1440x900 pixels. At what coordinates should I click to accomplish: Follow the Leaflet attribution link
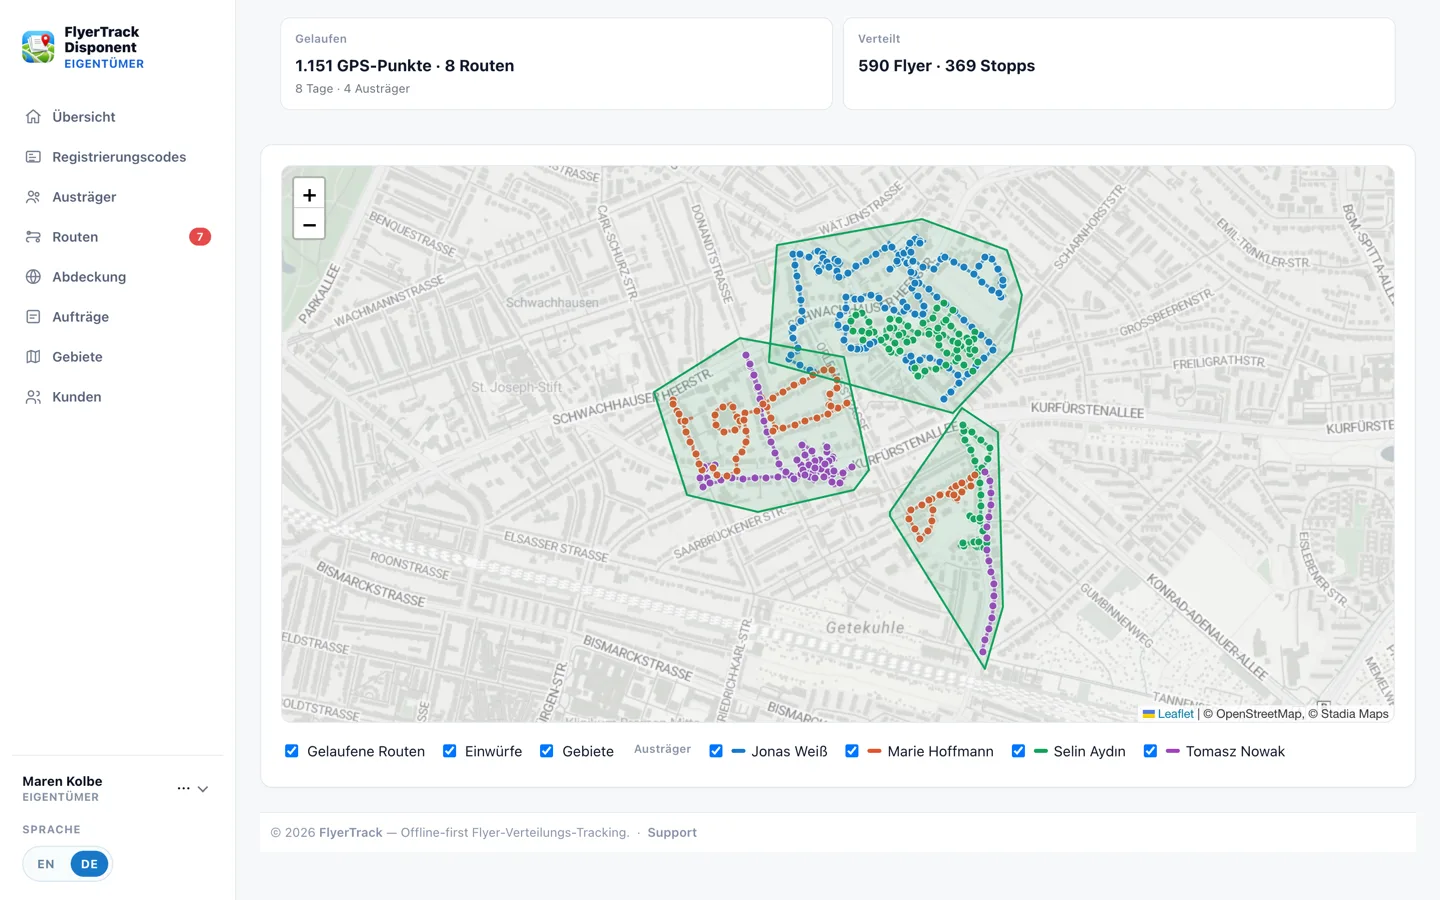tap(1175, 714)
